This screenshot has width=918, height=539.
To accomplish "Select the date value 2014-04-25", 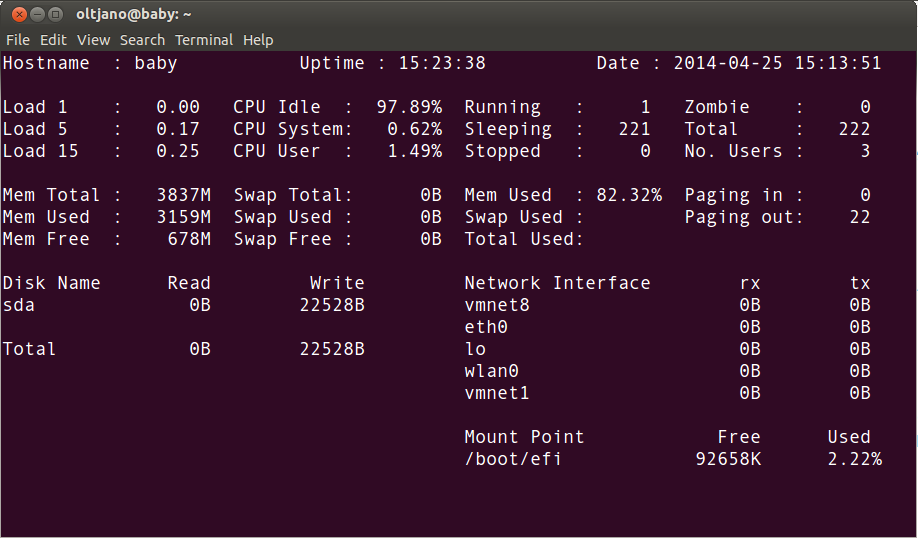I will point(728,63).
